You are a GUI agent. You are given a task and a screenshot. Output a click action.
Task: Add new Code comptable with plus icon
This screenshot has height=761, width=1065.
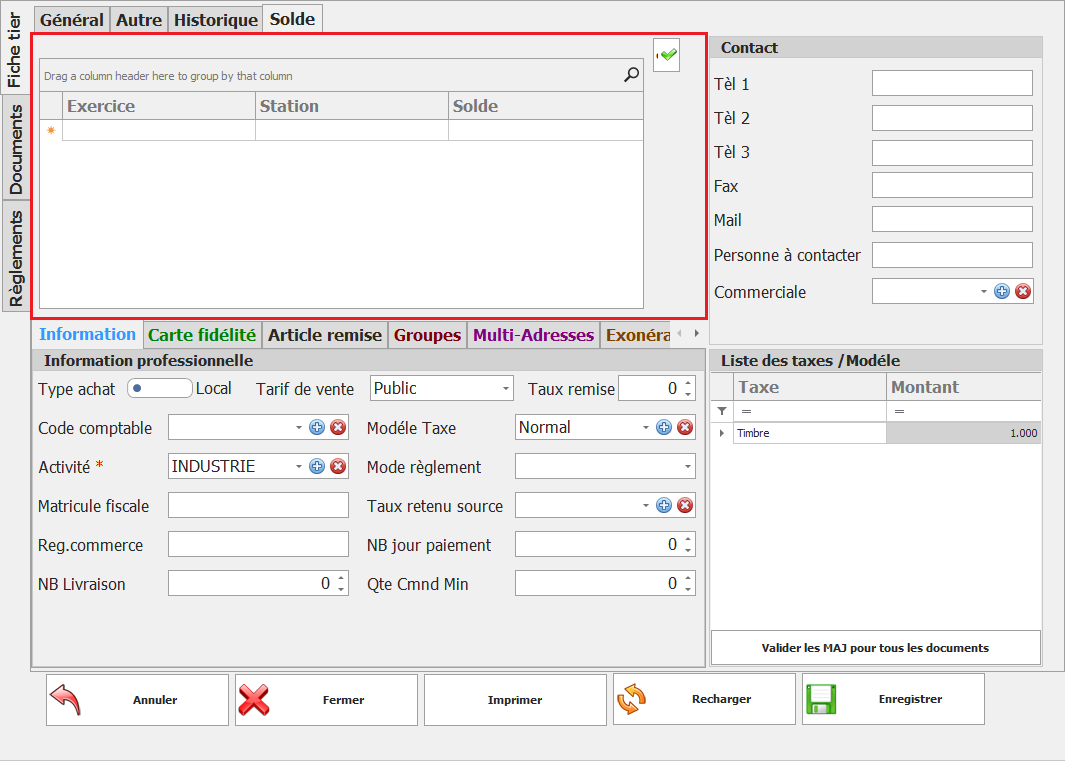point(317,428)
